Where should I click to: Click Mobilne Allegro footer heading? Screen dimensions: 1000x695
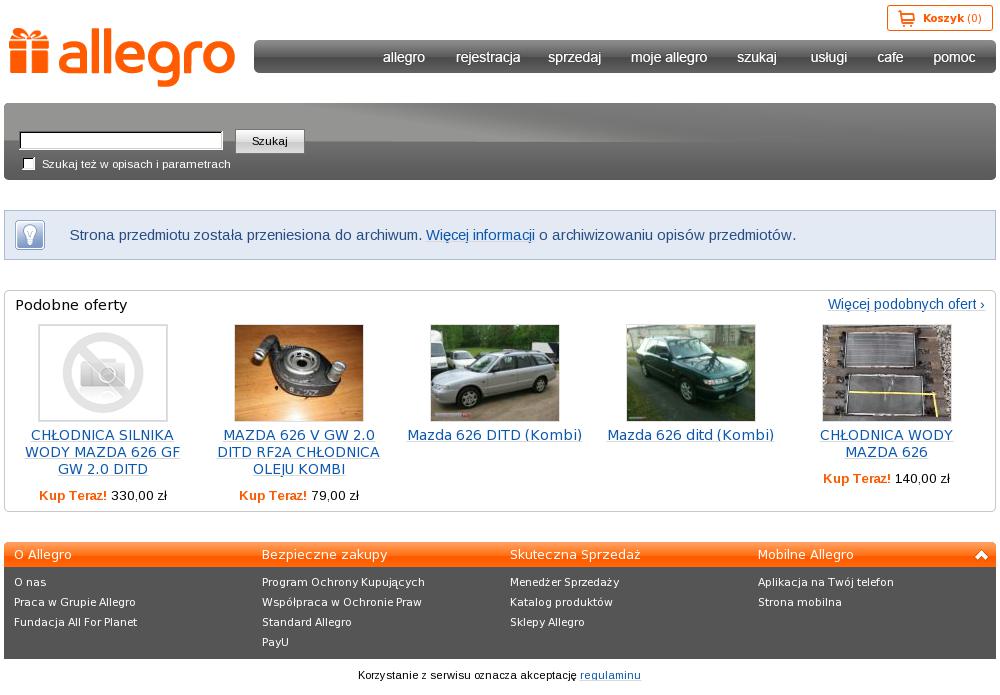tap(805, 555)
